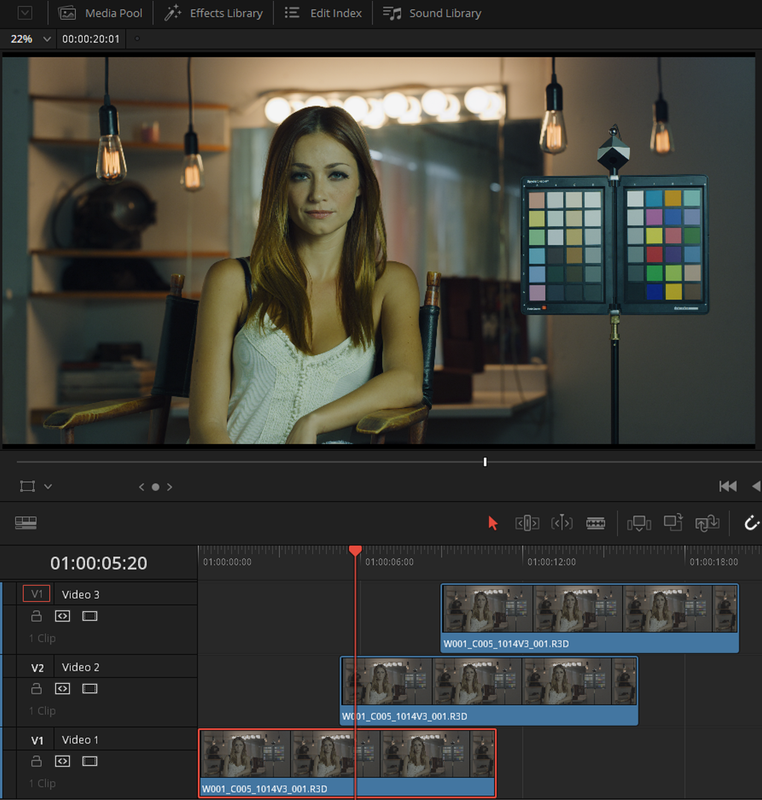This screenshot has width=762, height=800.
Task: Toggle auto track selector on Video 2
Action: (62, 689)
